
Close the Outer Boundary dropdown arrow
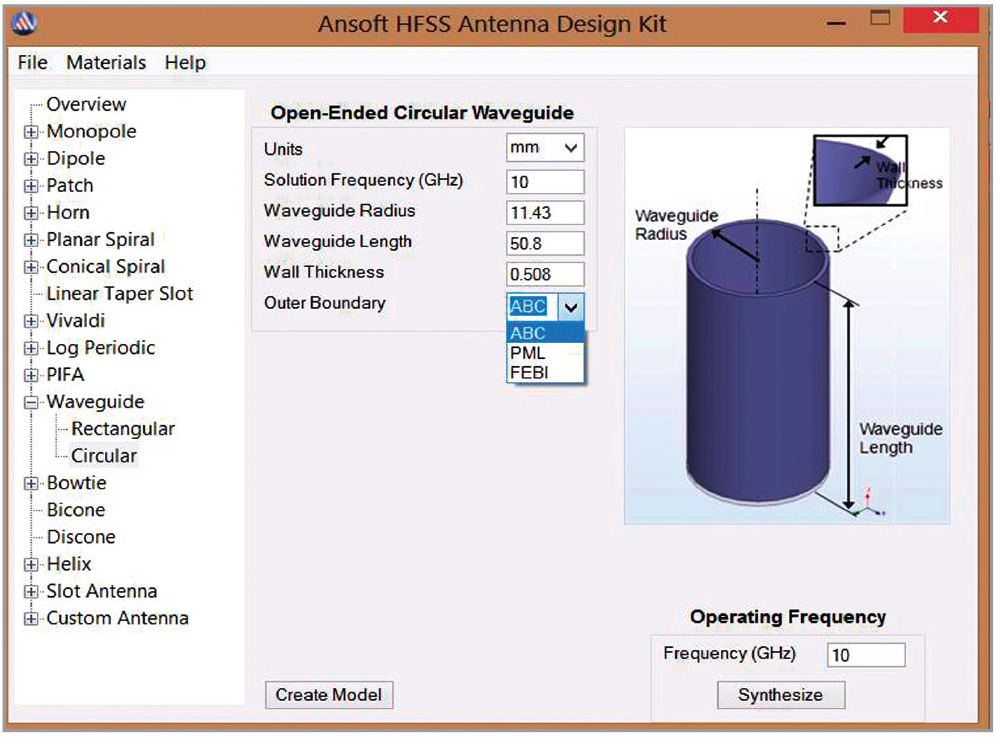point(571,307)
